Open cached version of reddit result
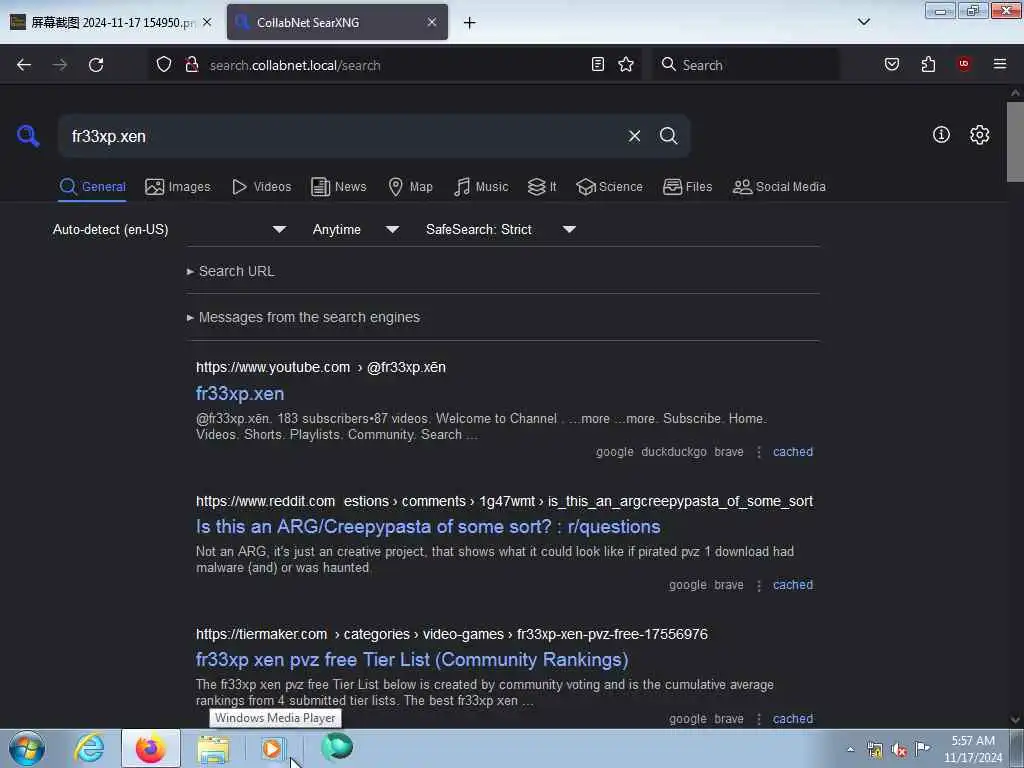The image size is (1024, 768). coord(793,585)
